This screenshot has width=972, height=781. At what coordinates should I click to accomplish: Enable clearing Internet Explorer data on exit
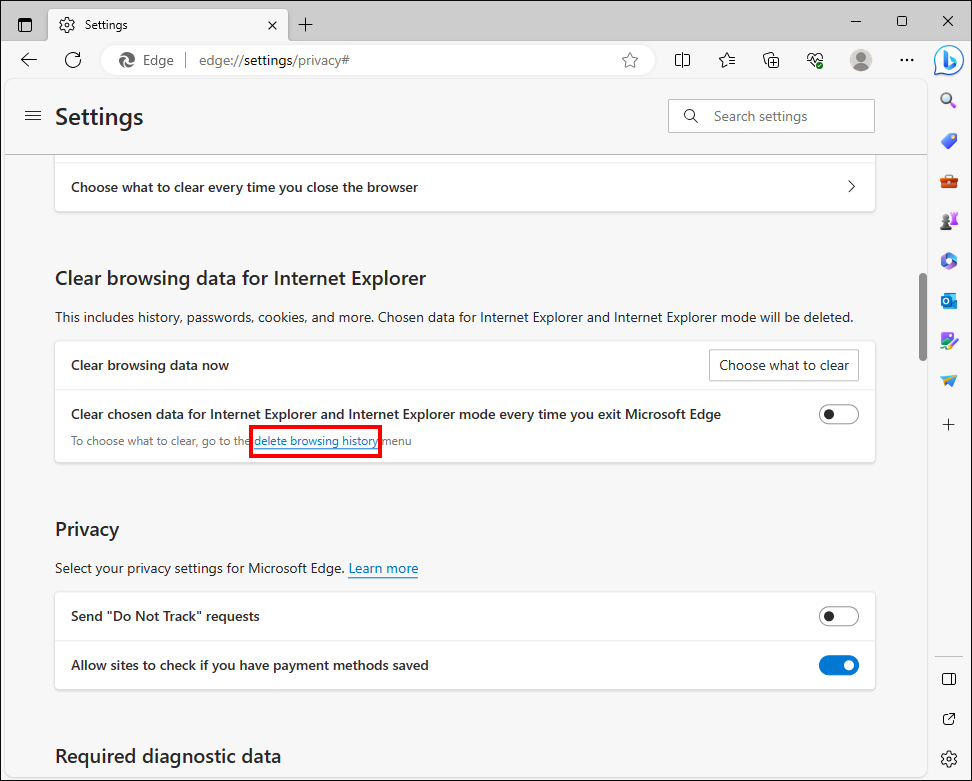[838, 414]
